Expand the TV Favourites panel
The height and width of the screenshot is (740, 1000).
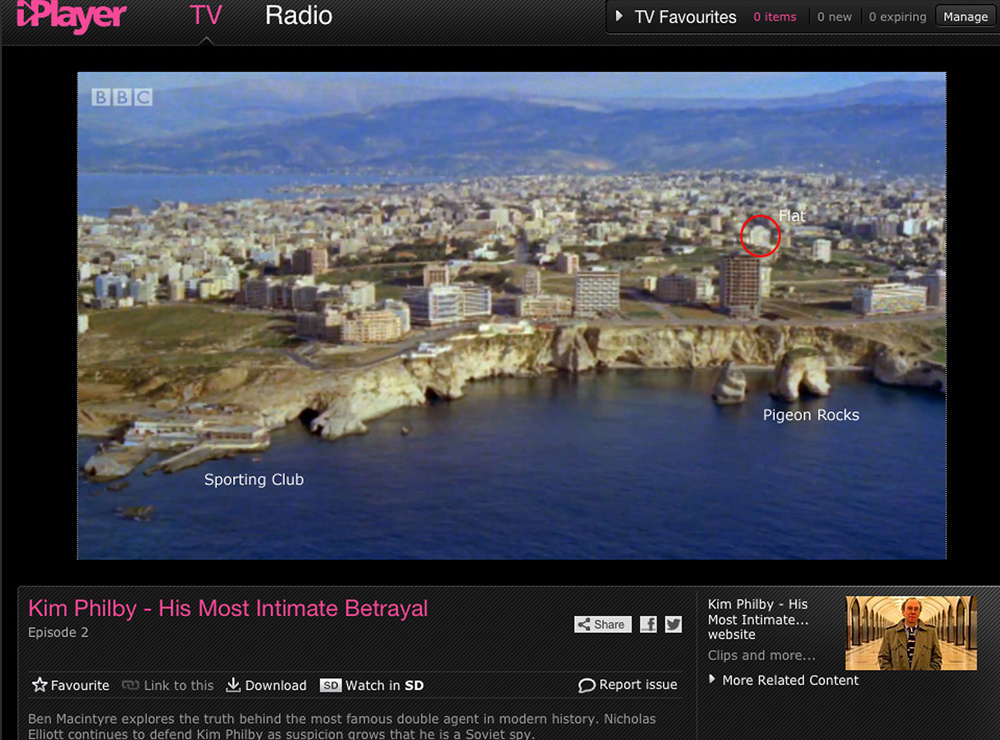pos(675,17)
